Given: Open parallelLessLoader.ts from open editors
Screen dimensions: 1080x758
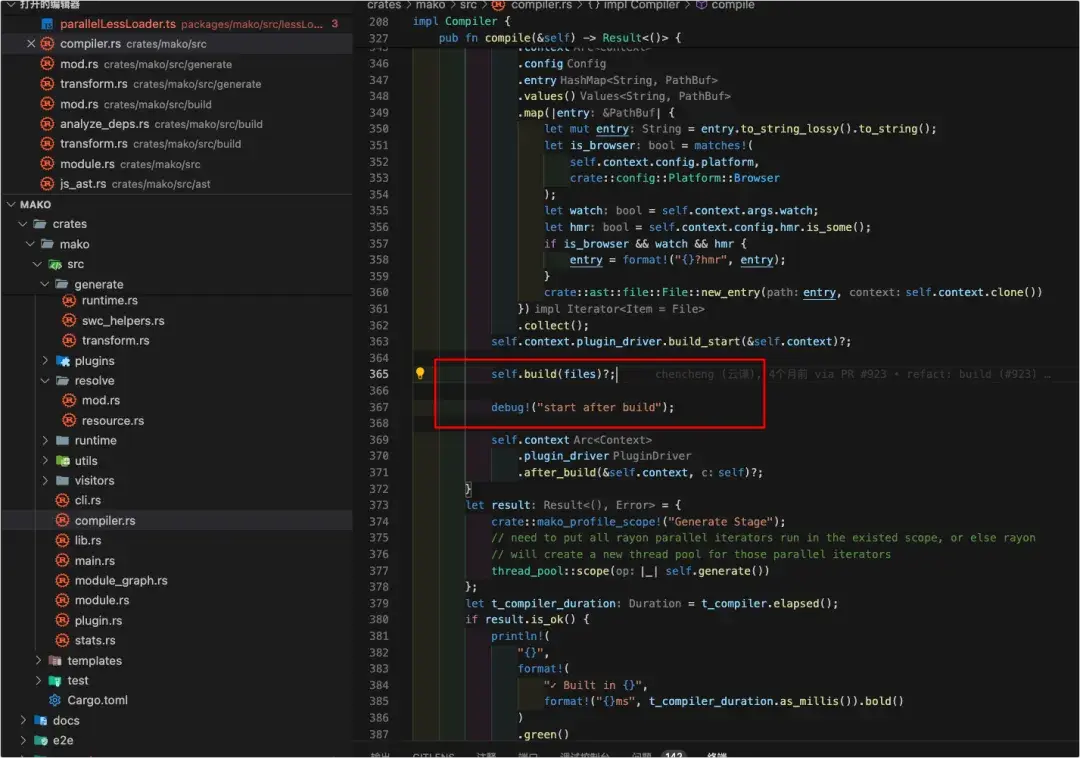Looking at the screenshot, I should [x=177, y=24].
